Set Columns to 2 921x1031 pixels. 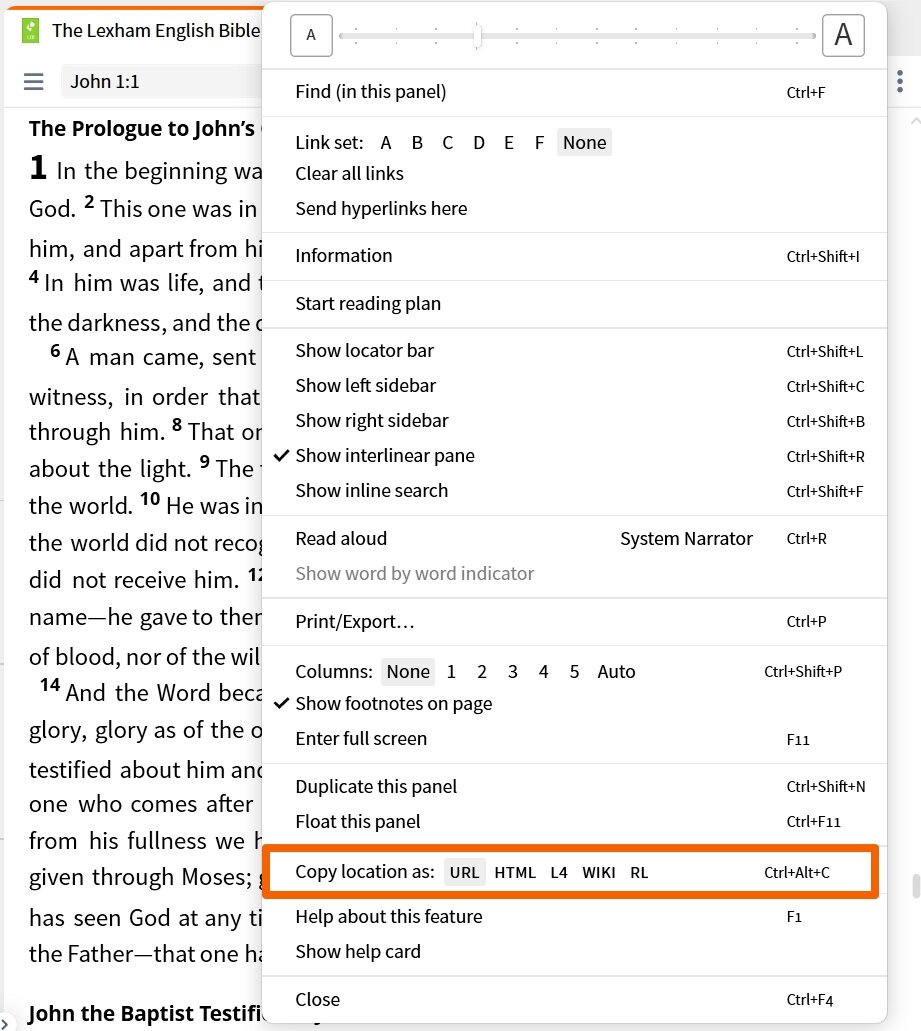click(482, 672)
